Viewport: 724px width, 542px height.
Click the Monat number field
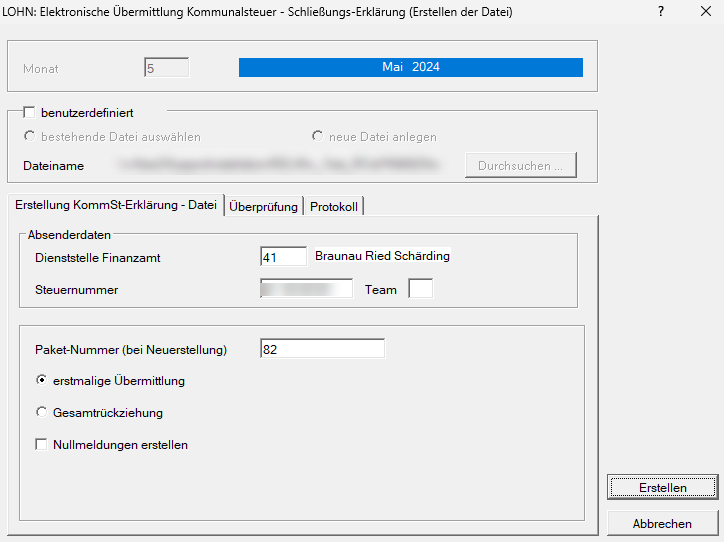tap(166, 68)
